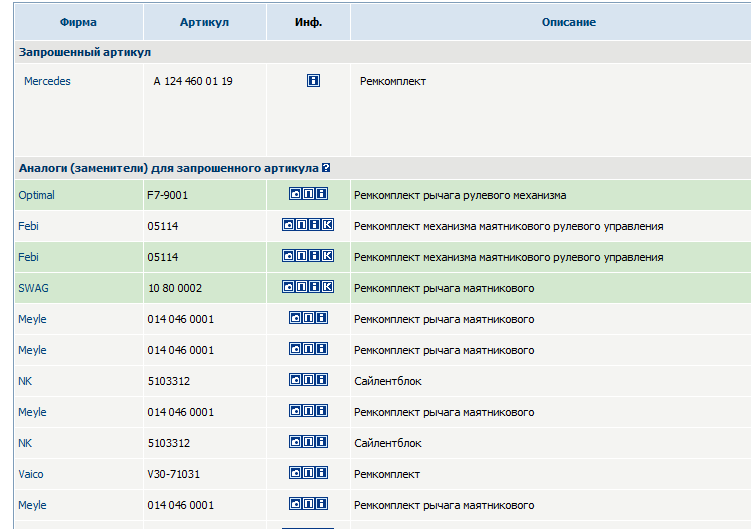Click Ремкомплект description in the Mercedes row
Viewport: 751px width, 529px height.
(x=393, y=81)
